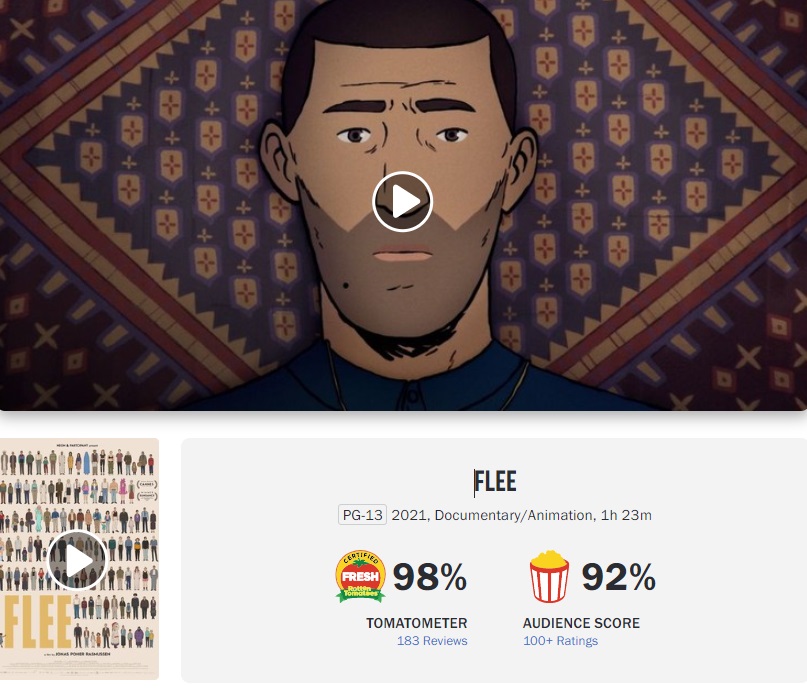Open the 100+ Ratings link
This screenshot has width=807, height=691.
[560, 641]
